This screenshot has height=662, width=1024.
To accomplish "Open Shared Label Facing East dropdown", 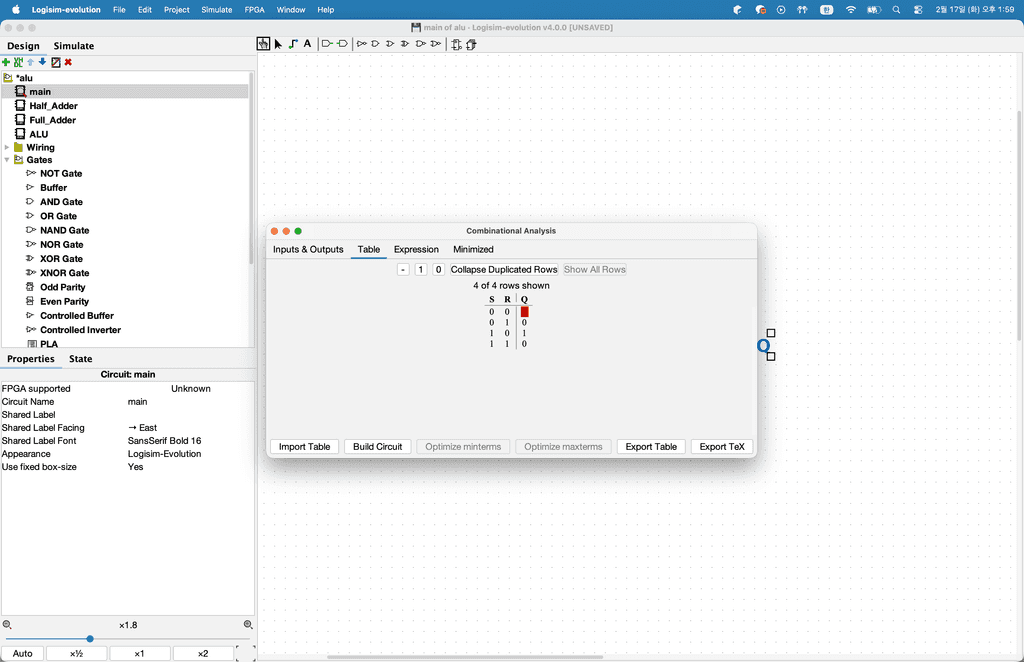I will (x=185, y=428).
